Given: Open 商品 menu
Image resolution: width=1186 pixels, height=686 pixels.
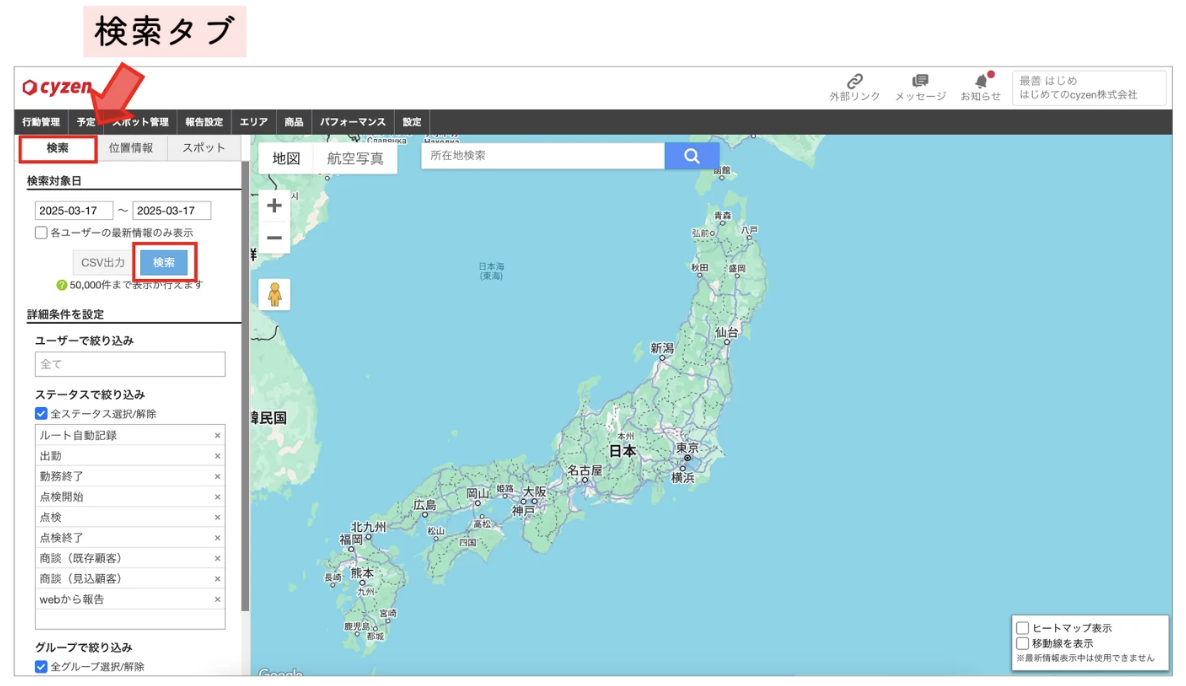Looking at the screenshot, I should coord(294,122).
